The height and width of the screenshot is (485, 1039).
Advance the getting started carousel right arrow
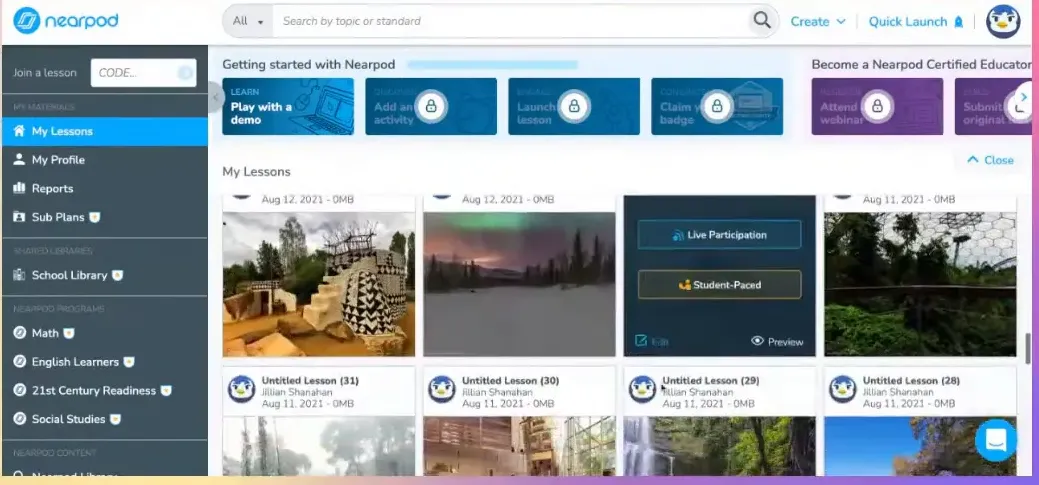click(x=1023, y=98)
